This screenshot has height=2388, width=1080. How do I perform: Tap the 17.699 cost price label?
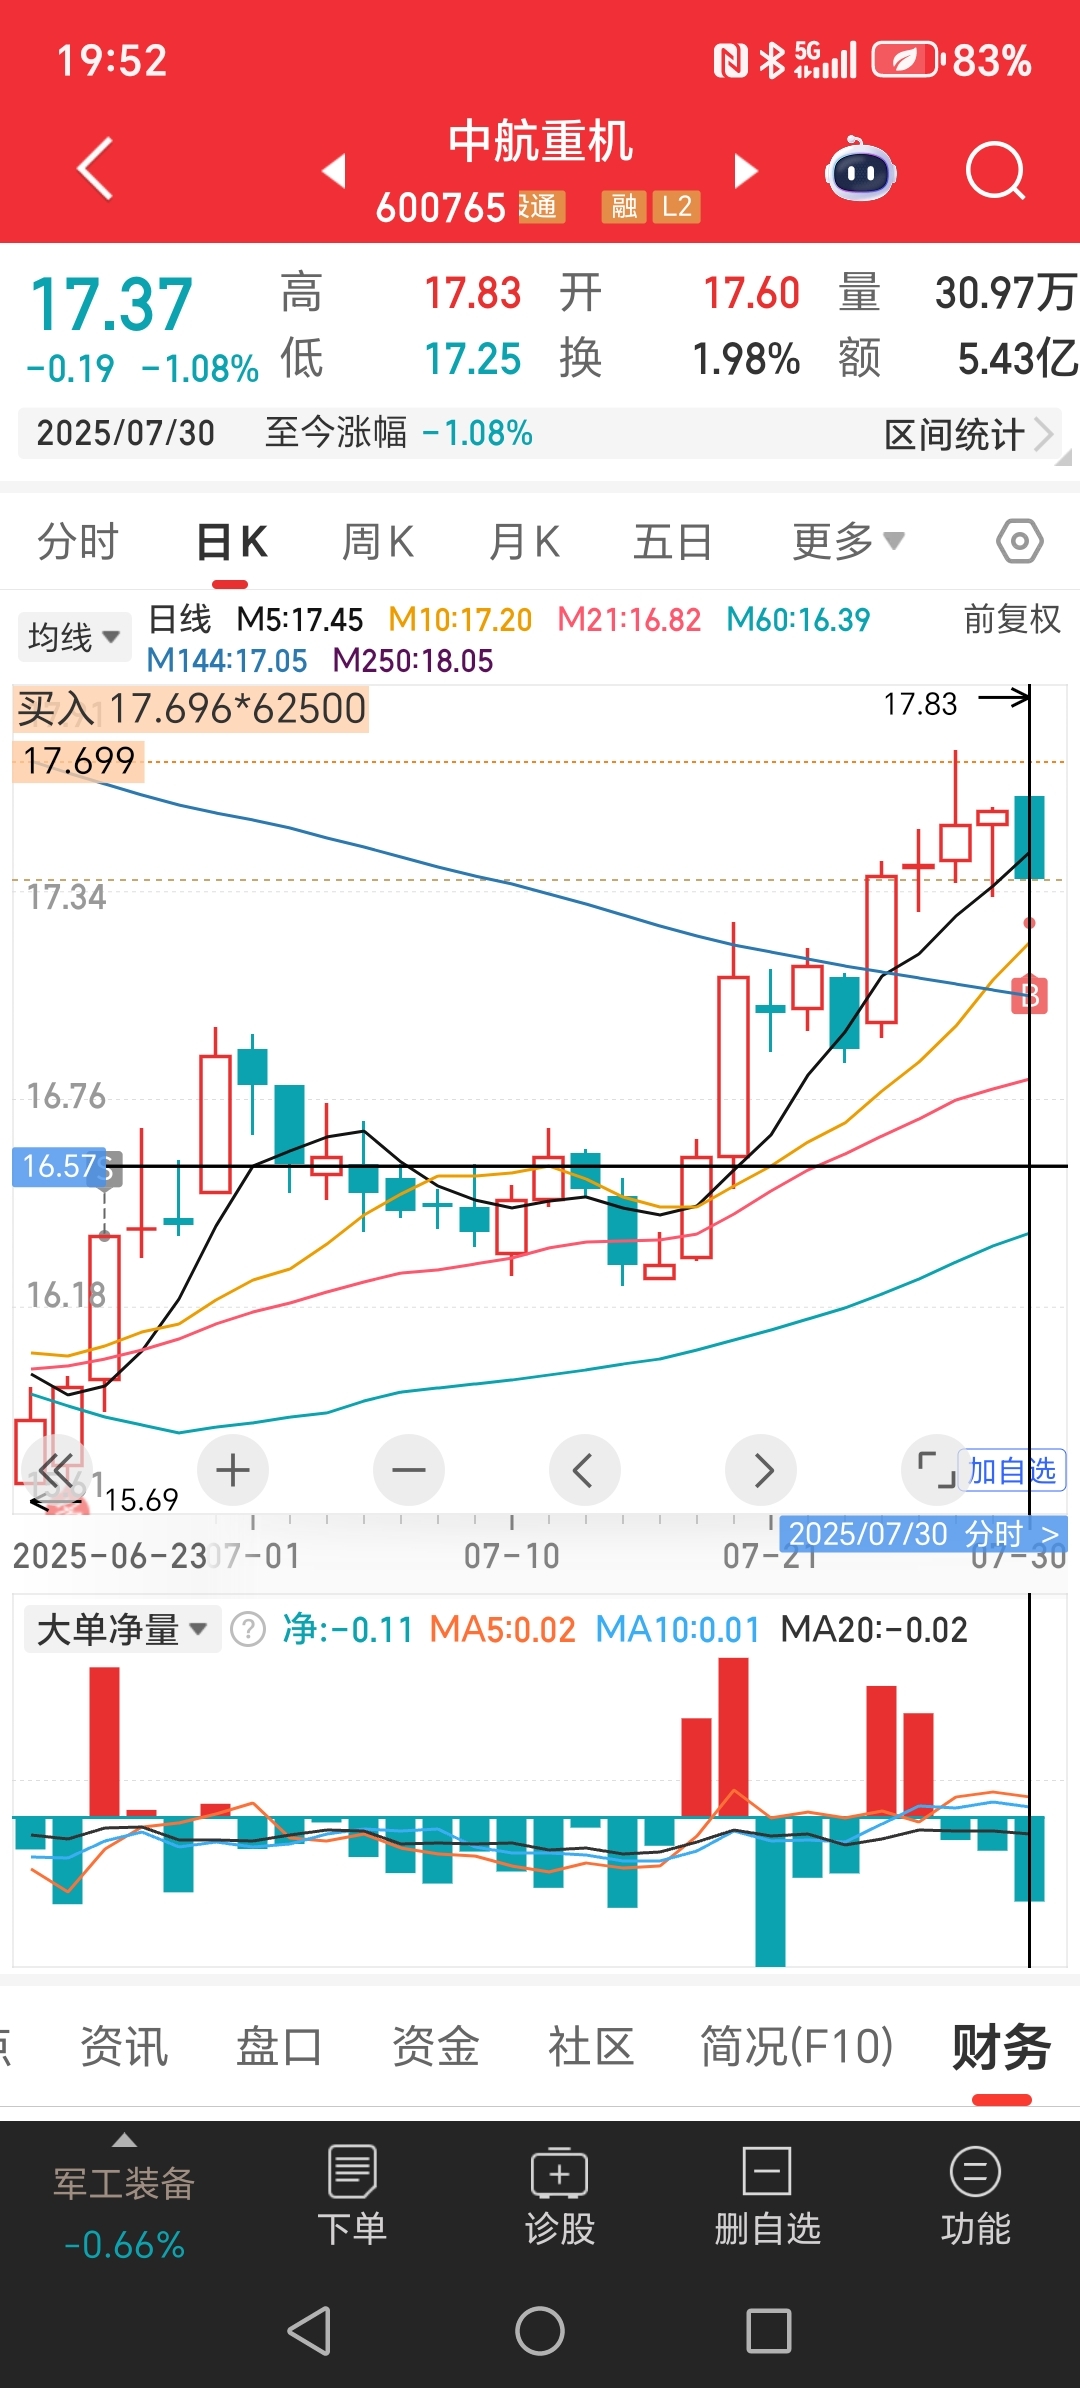click(x=79, y=761)
